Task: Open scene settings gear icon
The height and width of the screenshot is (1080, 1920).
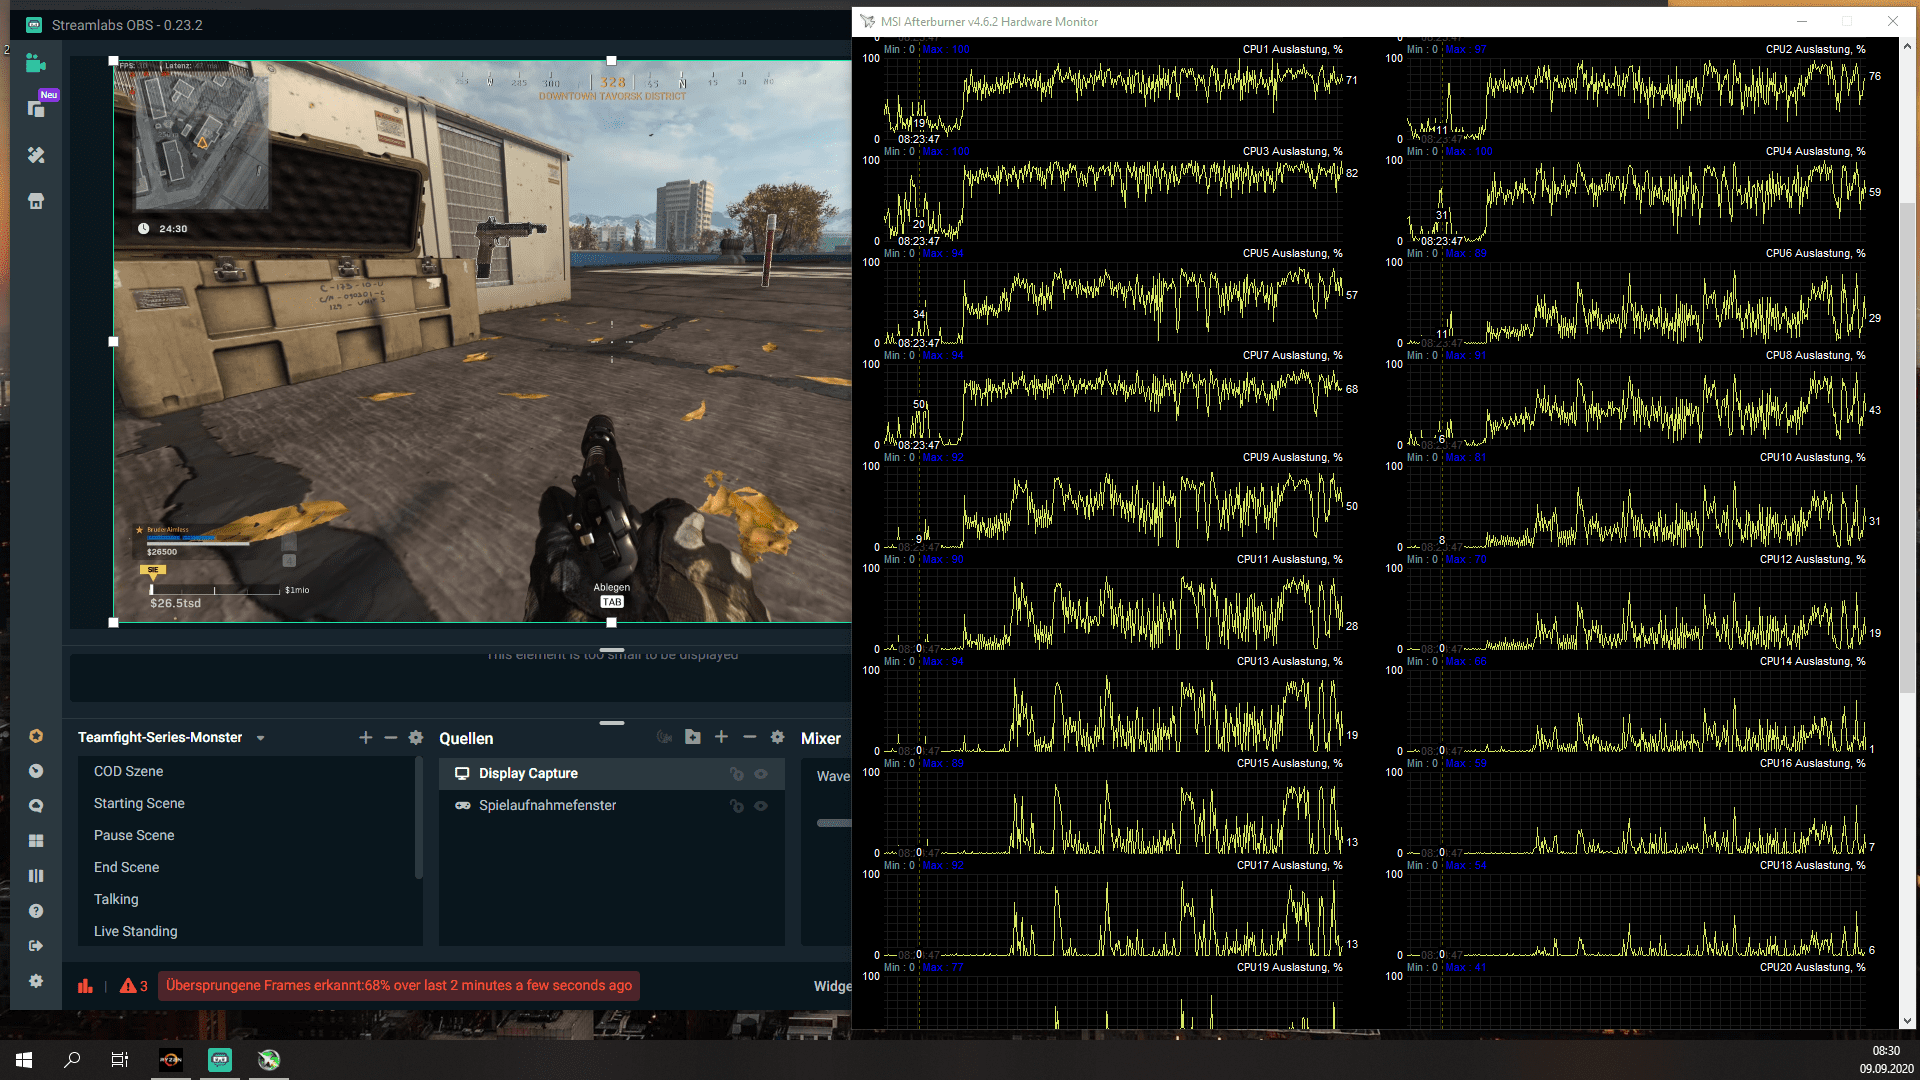Action: [x=416, y=737]
